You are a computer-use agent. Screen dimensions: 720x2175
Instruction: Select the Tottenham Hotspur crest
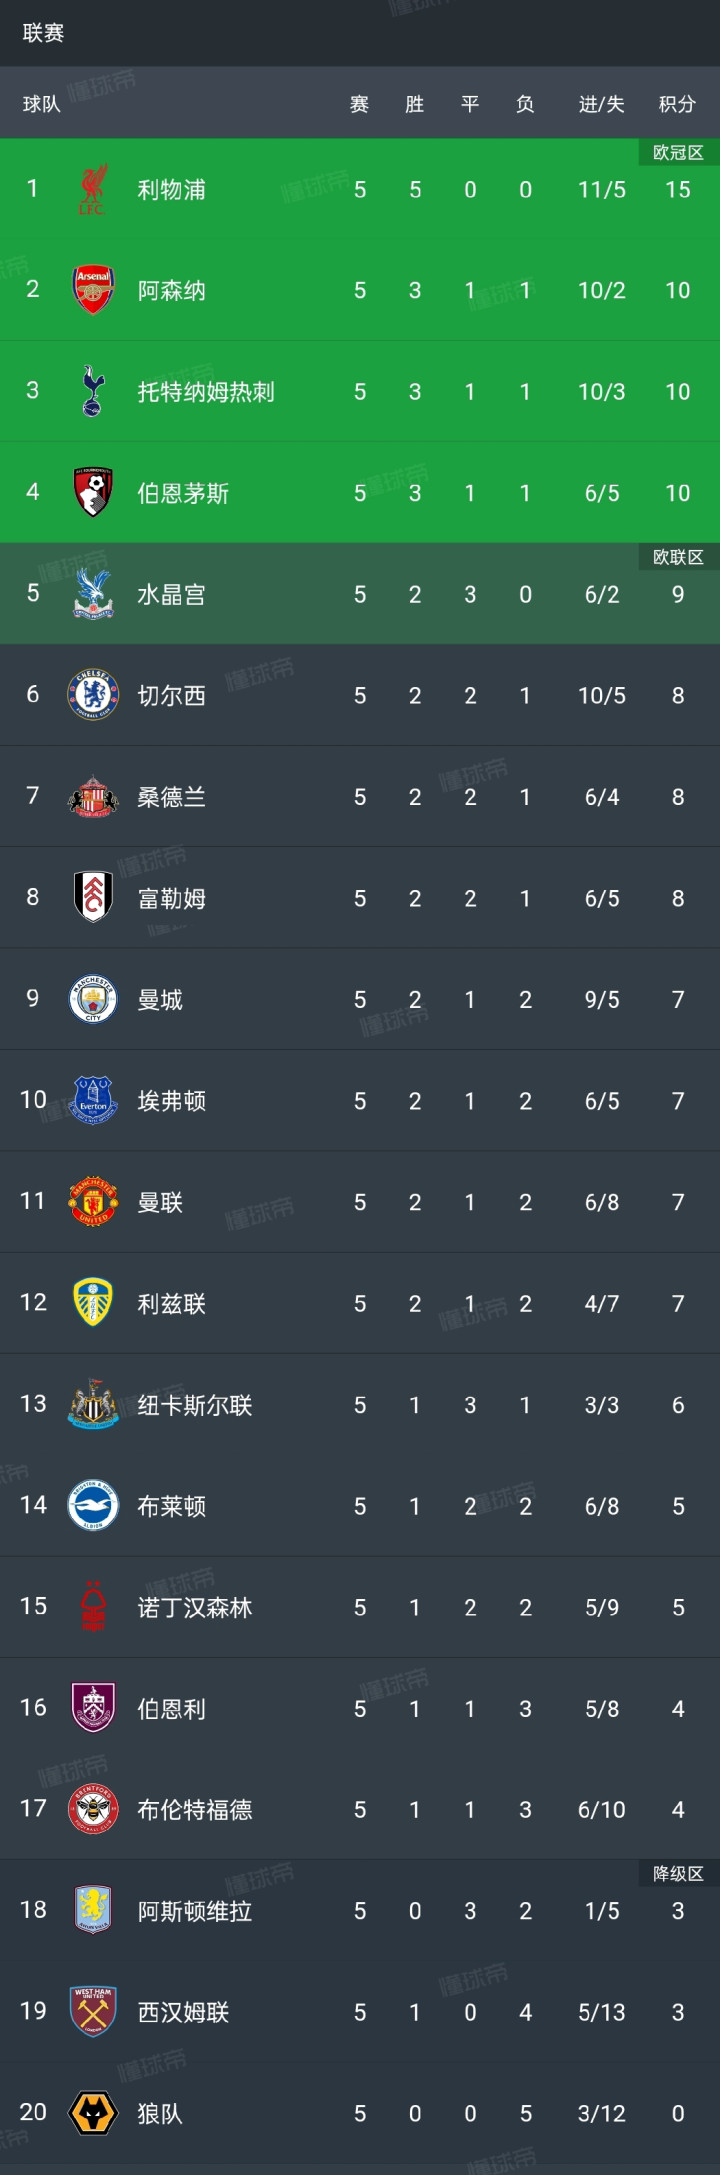coord(93,391)
